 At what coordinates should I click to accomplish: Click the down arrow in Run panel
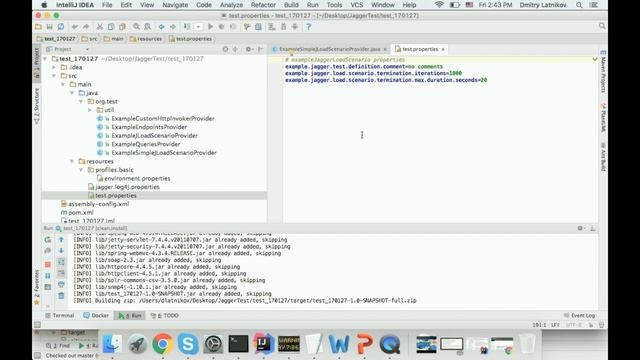(61, 251)
